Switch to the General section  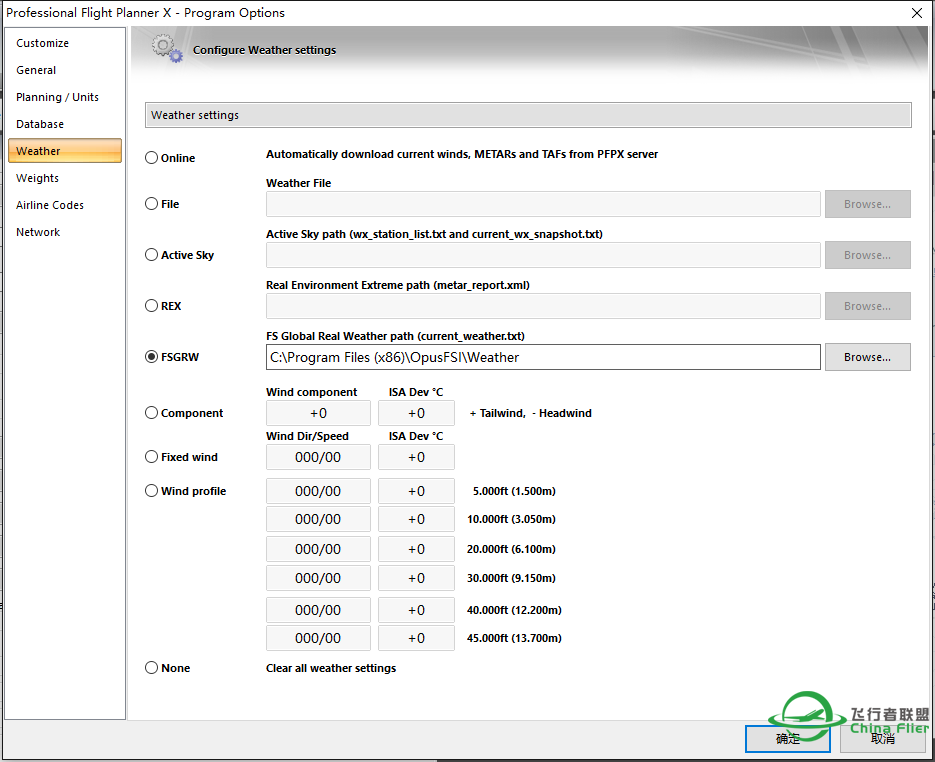coord(36,70)
